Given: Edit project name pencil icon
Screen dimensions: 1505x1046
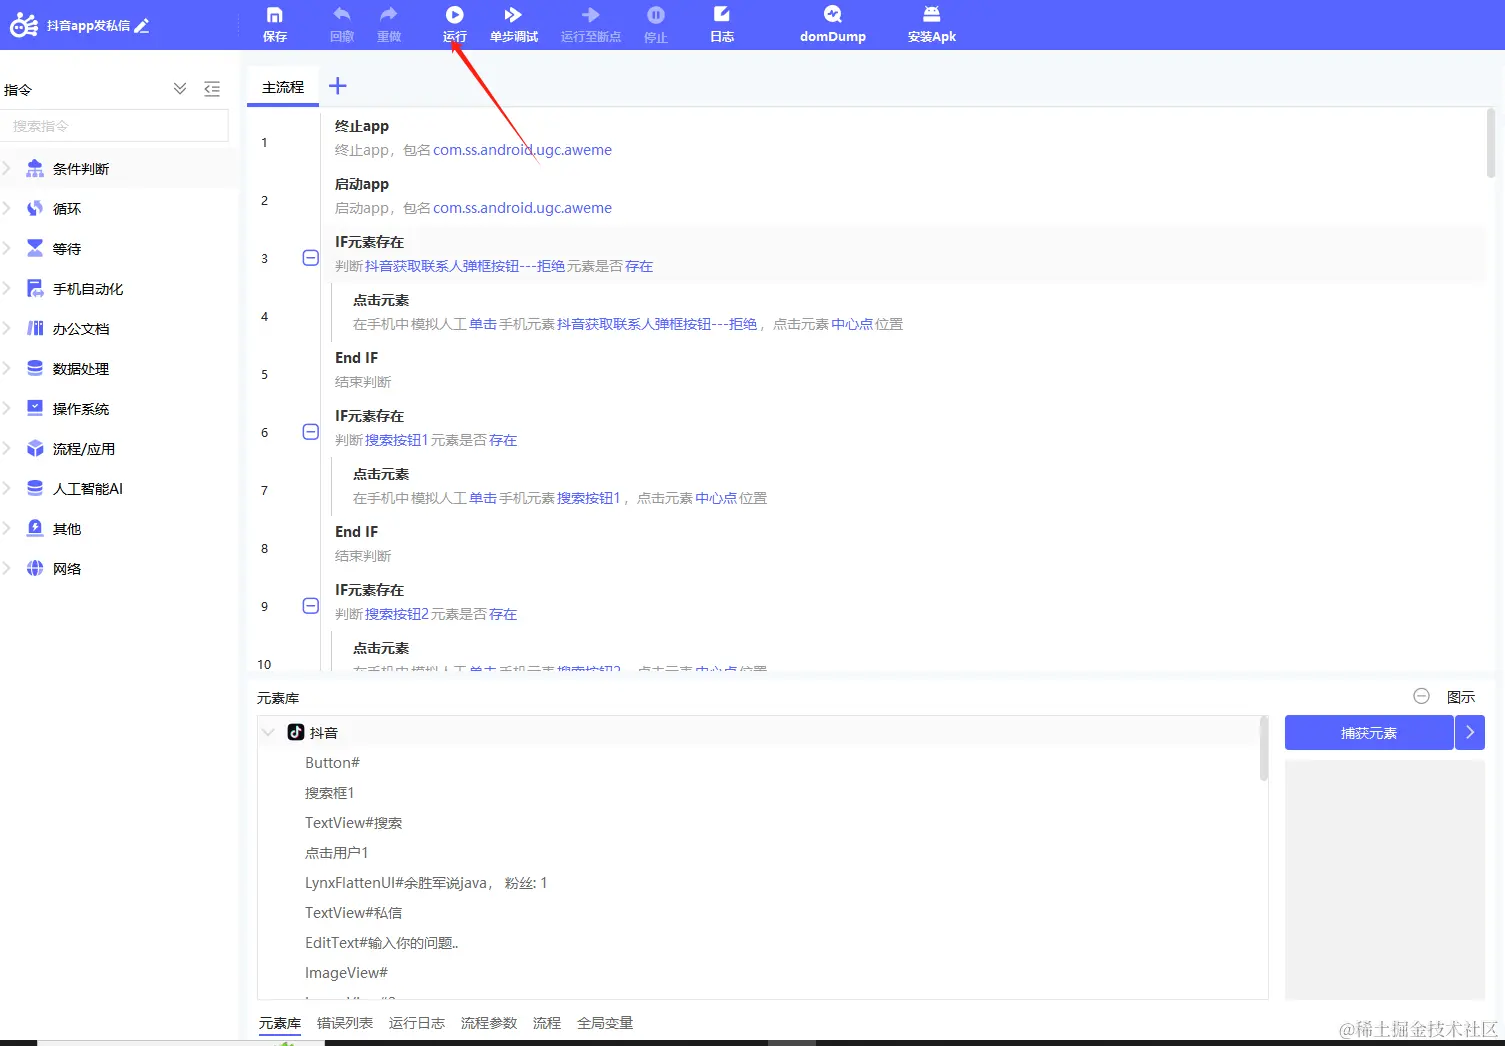Looking at the screenshot, I should click(x=142, y=26).
